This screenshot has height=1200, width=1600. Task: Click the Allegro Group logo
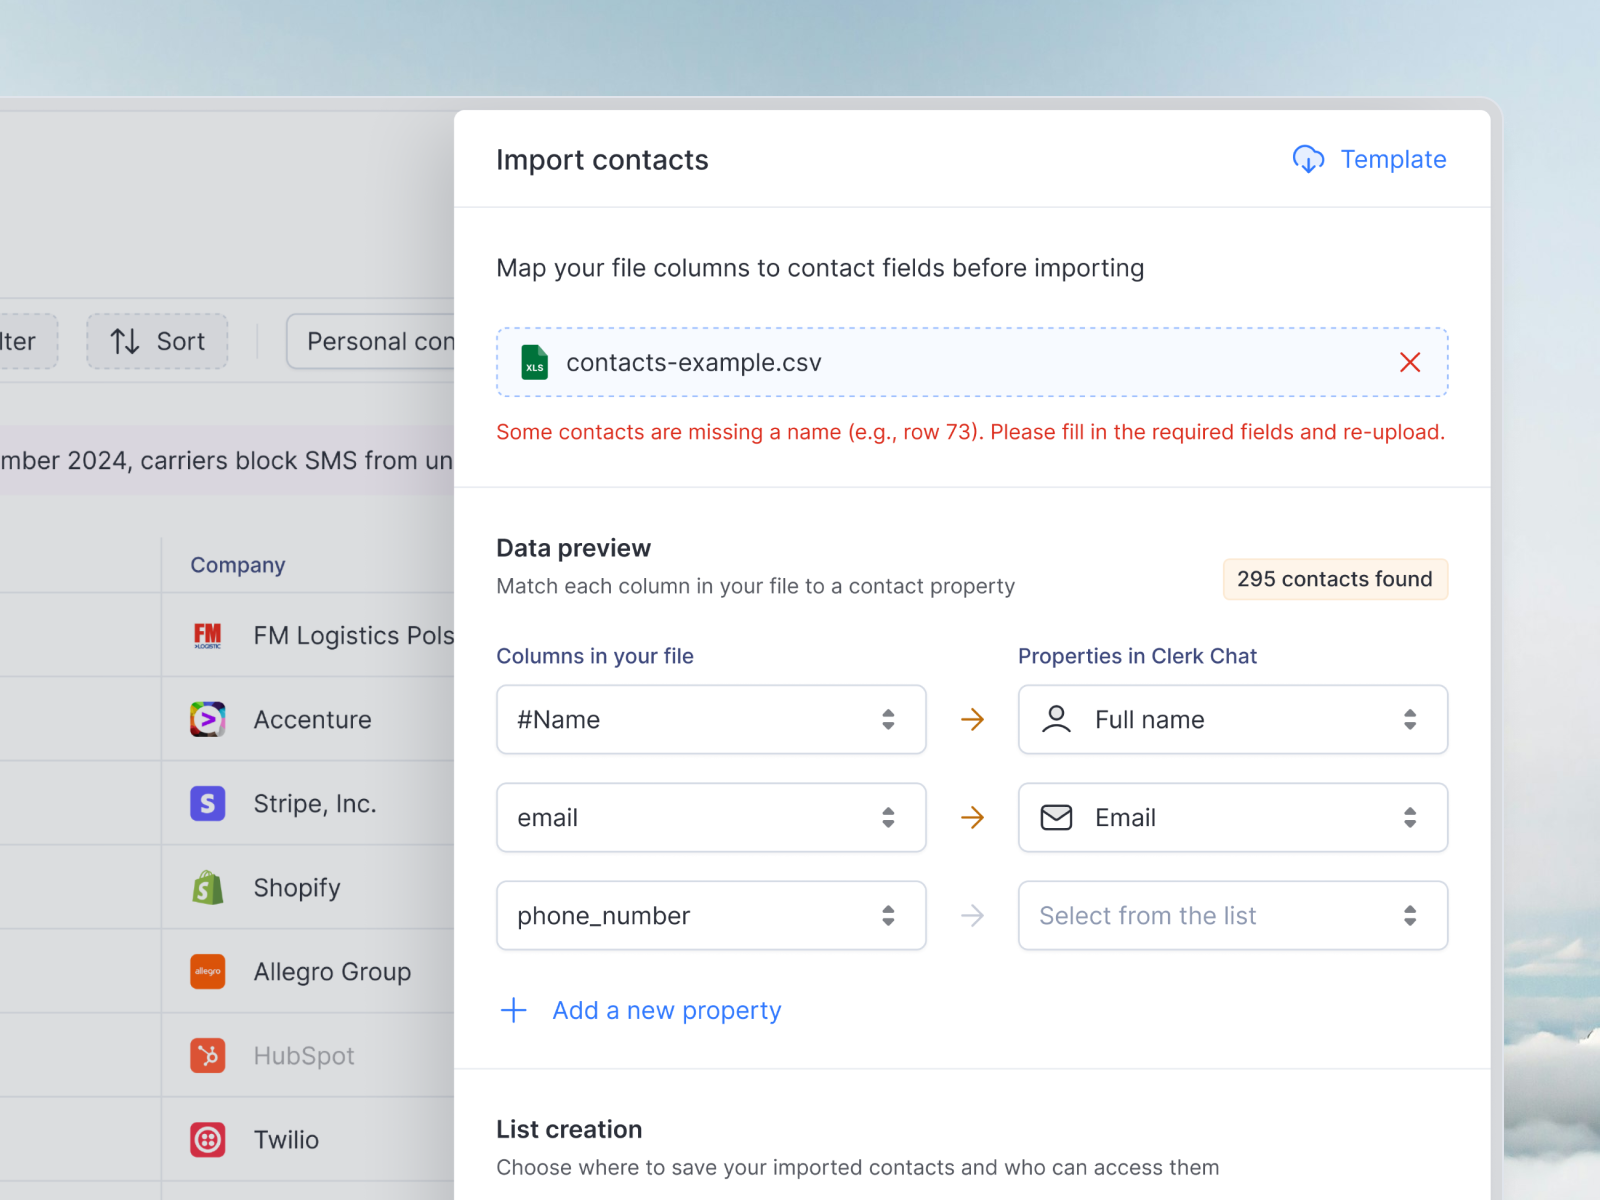pyautogui.click(x=208, y=971)
